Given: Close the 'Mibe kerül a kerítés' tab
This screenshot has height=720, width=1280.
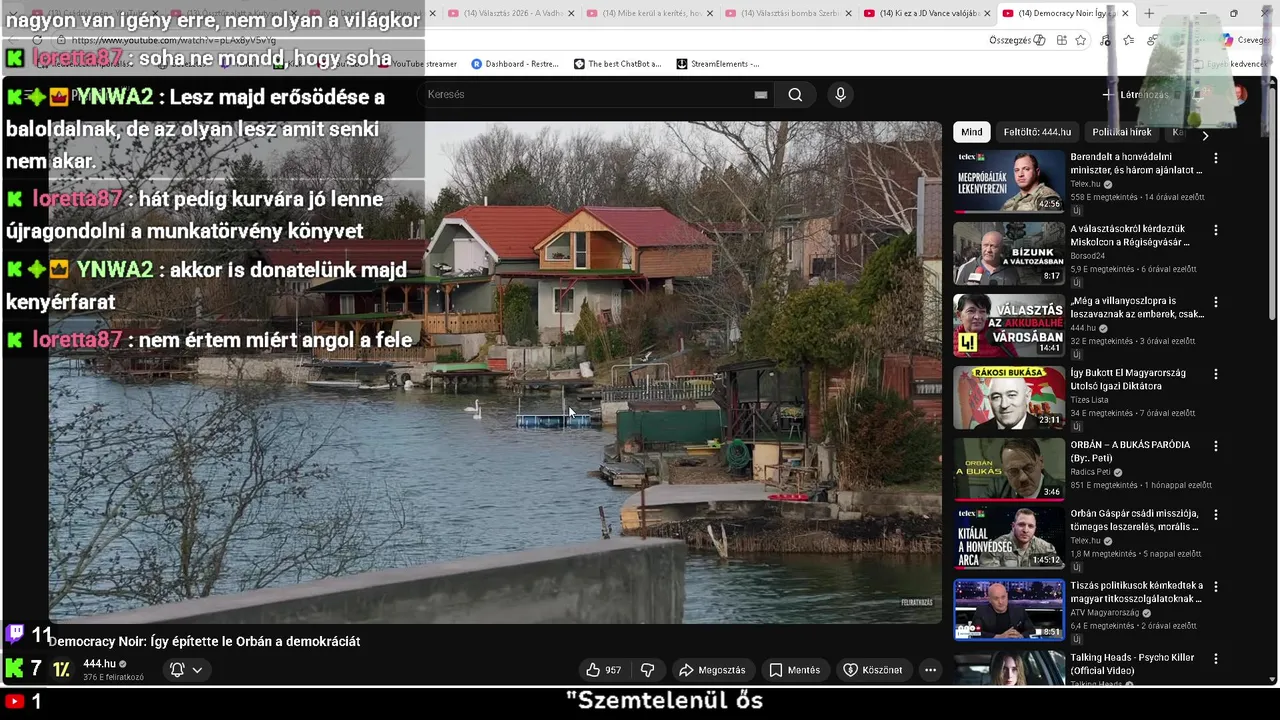Looking at the screenshot, I should pyautogui.click(x=710, y=13).
